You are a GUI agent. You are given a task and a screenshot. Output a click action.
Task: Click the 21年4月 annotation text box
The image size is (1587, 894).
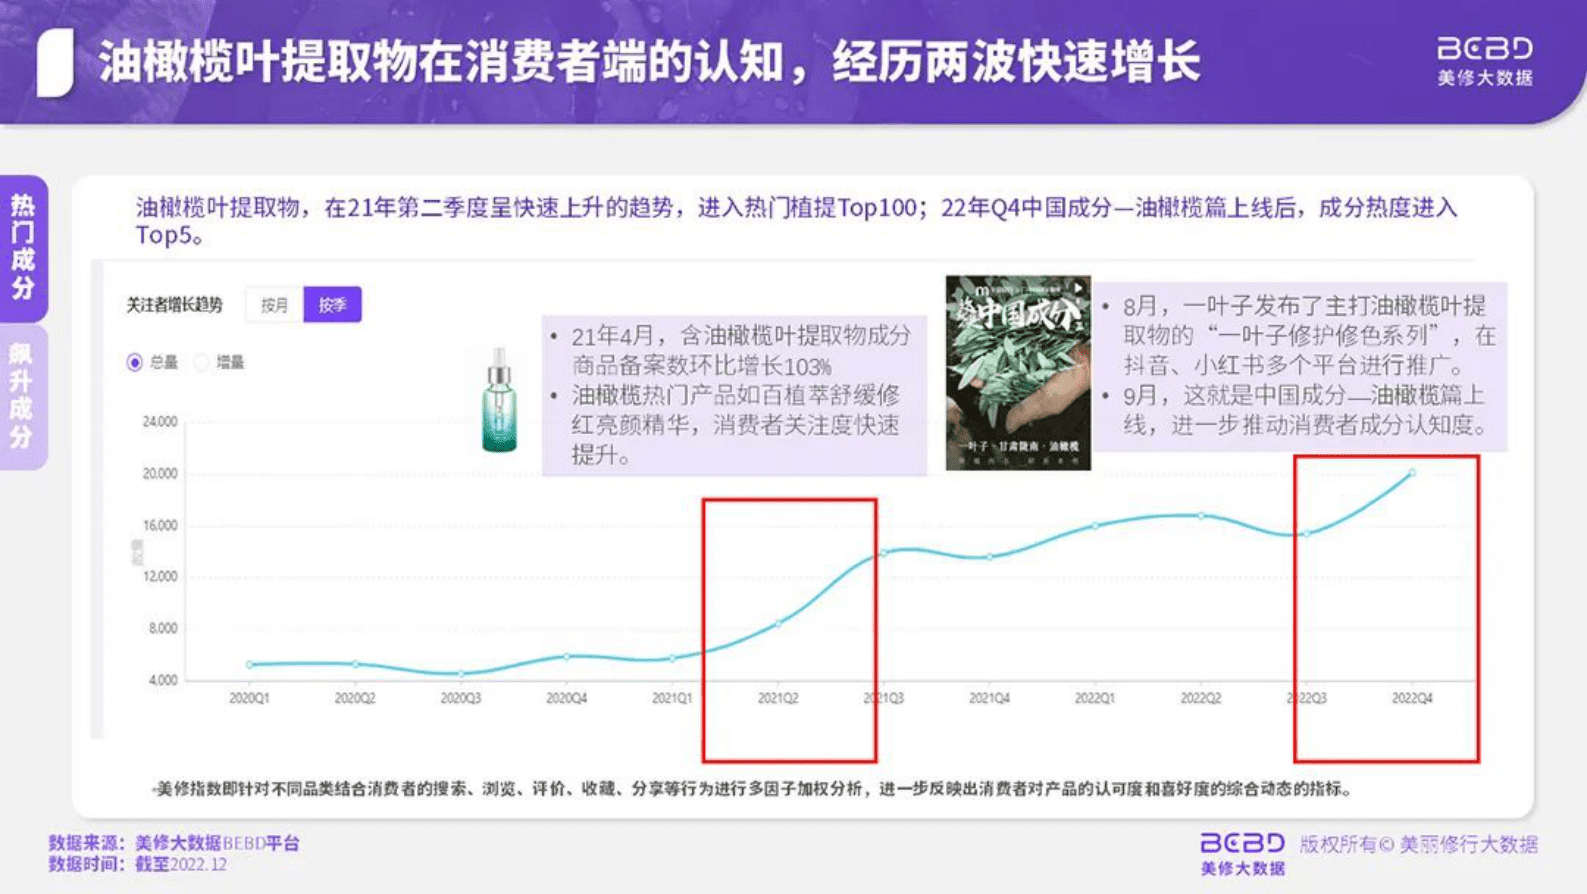click(735, 395)
